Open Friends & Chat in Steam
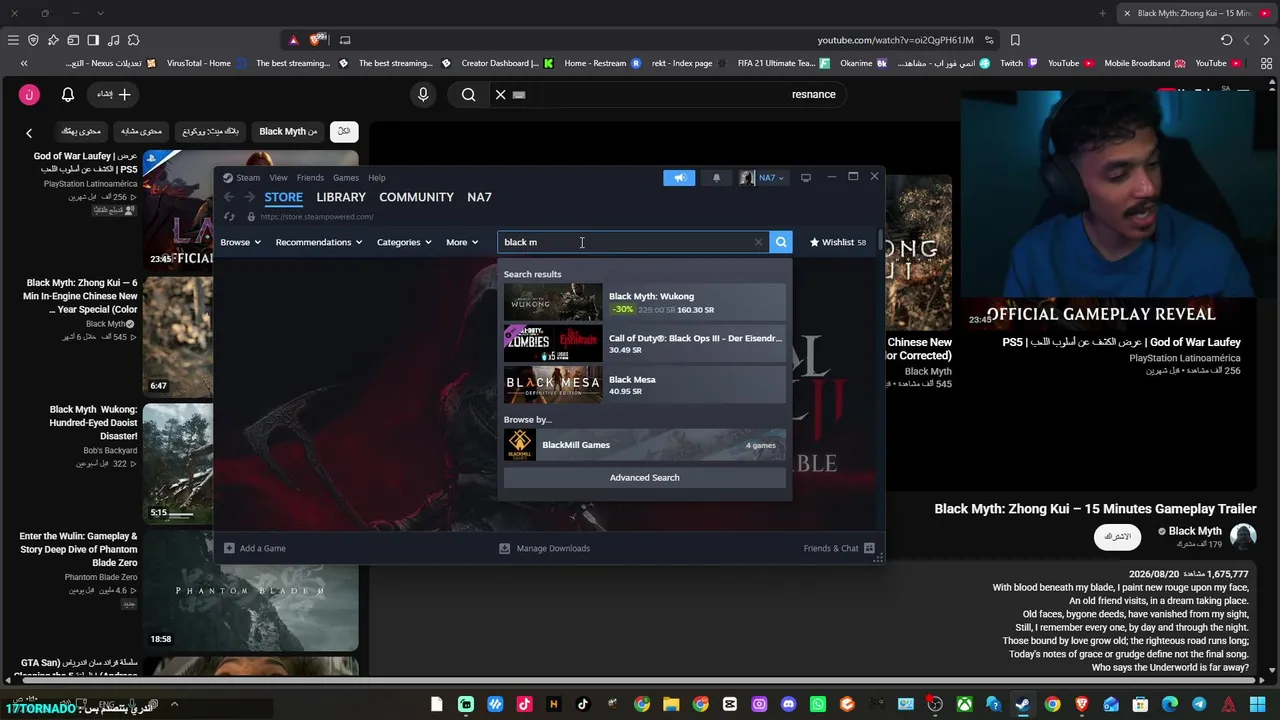1280x720 pixels. click(x=839, y=548)
